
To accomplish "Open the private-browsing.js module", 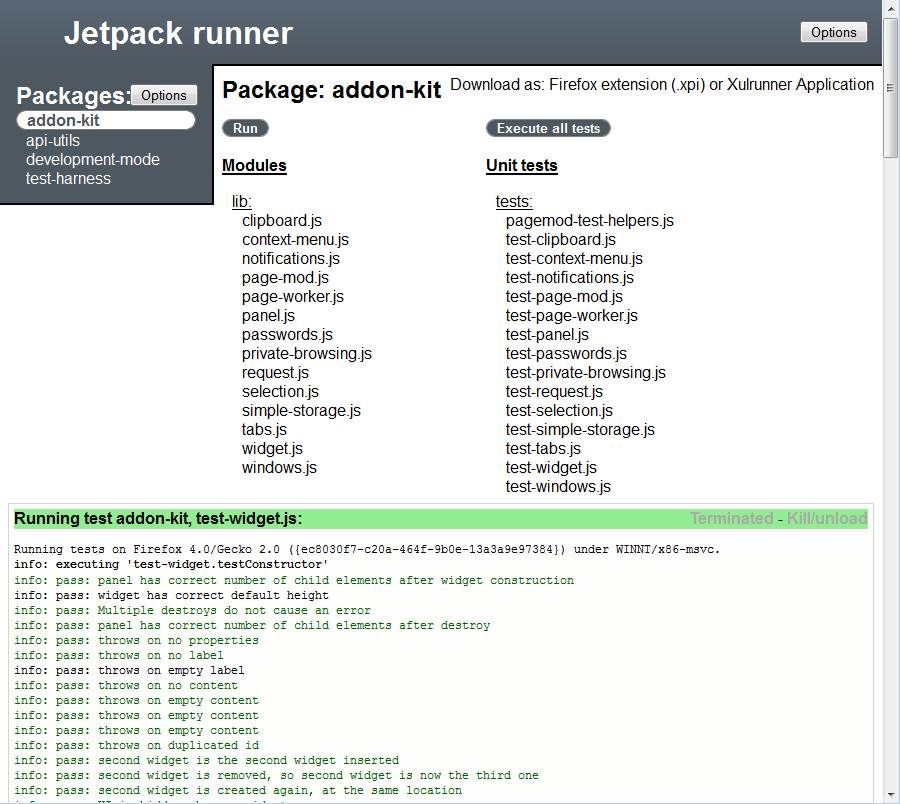I will 307,353.
